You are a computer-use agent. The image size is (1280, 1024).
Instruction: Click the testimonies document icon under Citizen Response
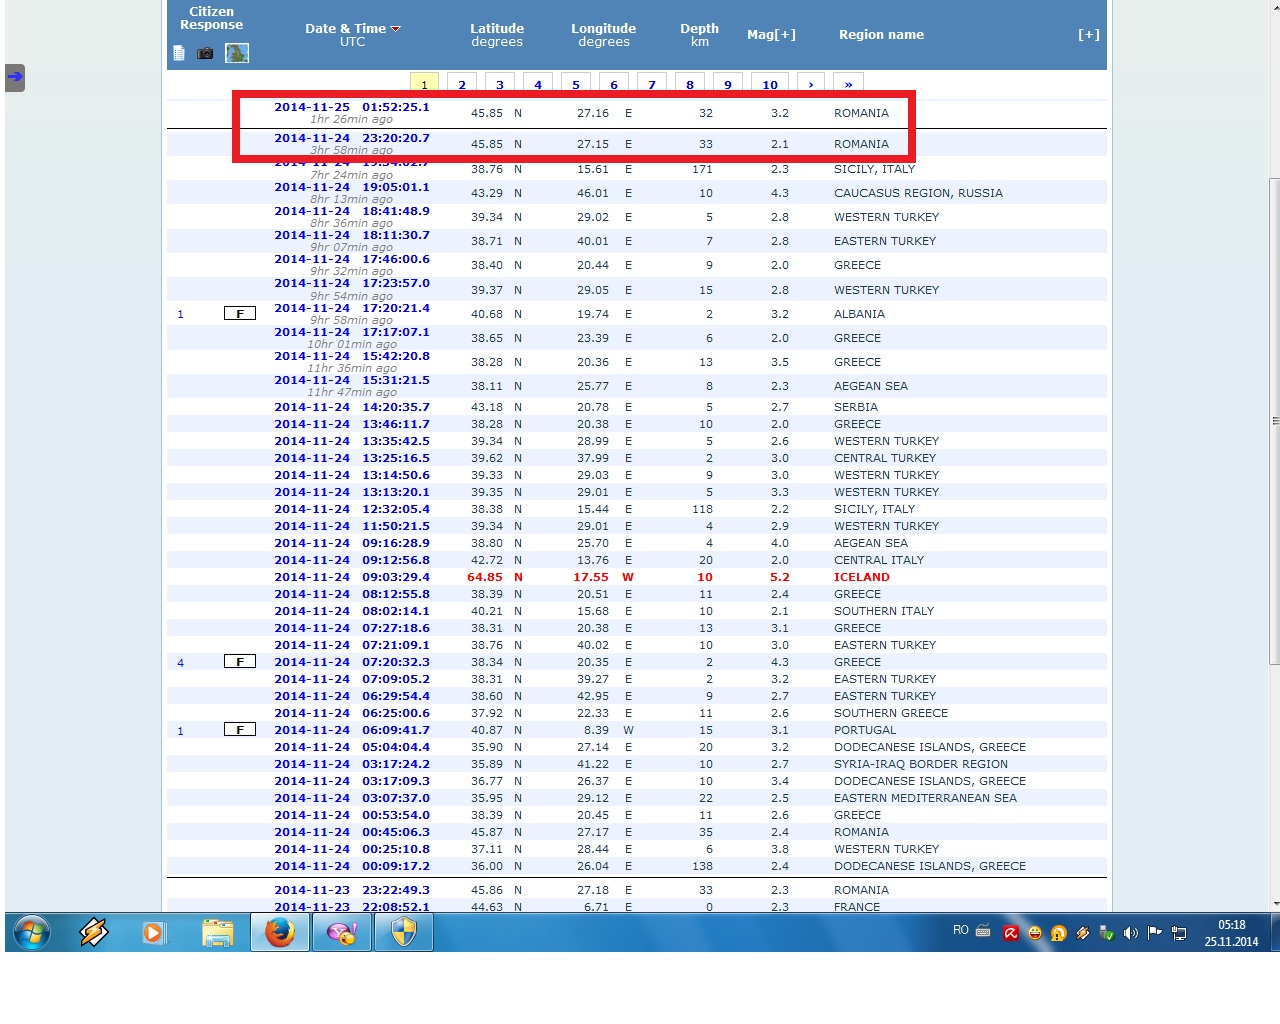coord(179,53)
